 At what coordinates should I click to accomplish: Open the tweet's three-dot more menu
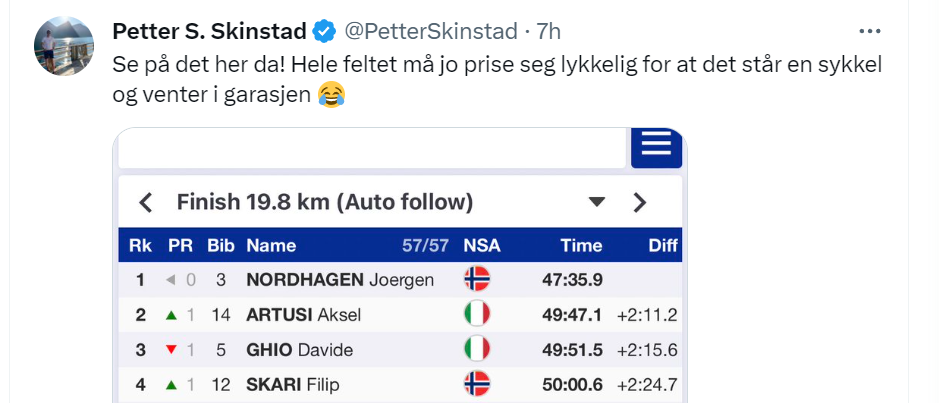(x=871, y=31)
